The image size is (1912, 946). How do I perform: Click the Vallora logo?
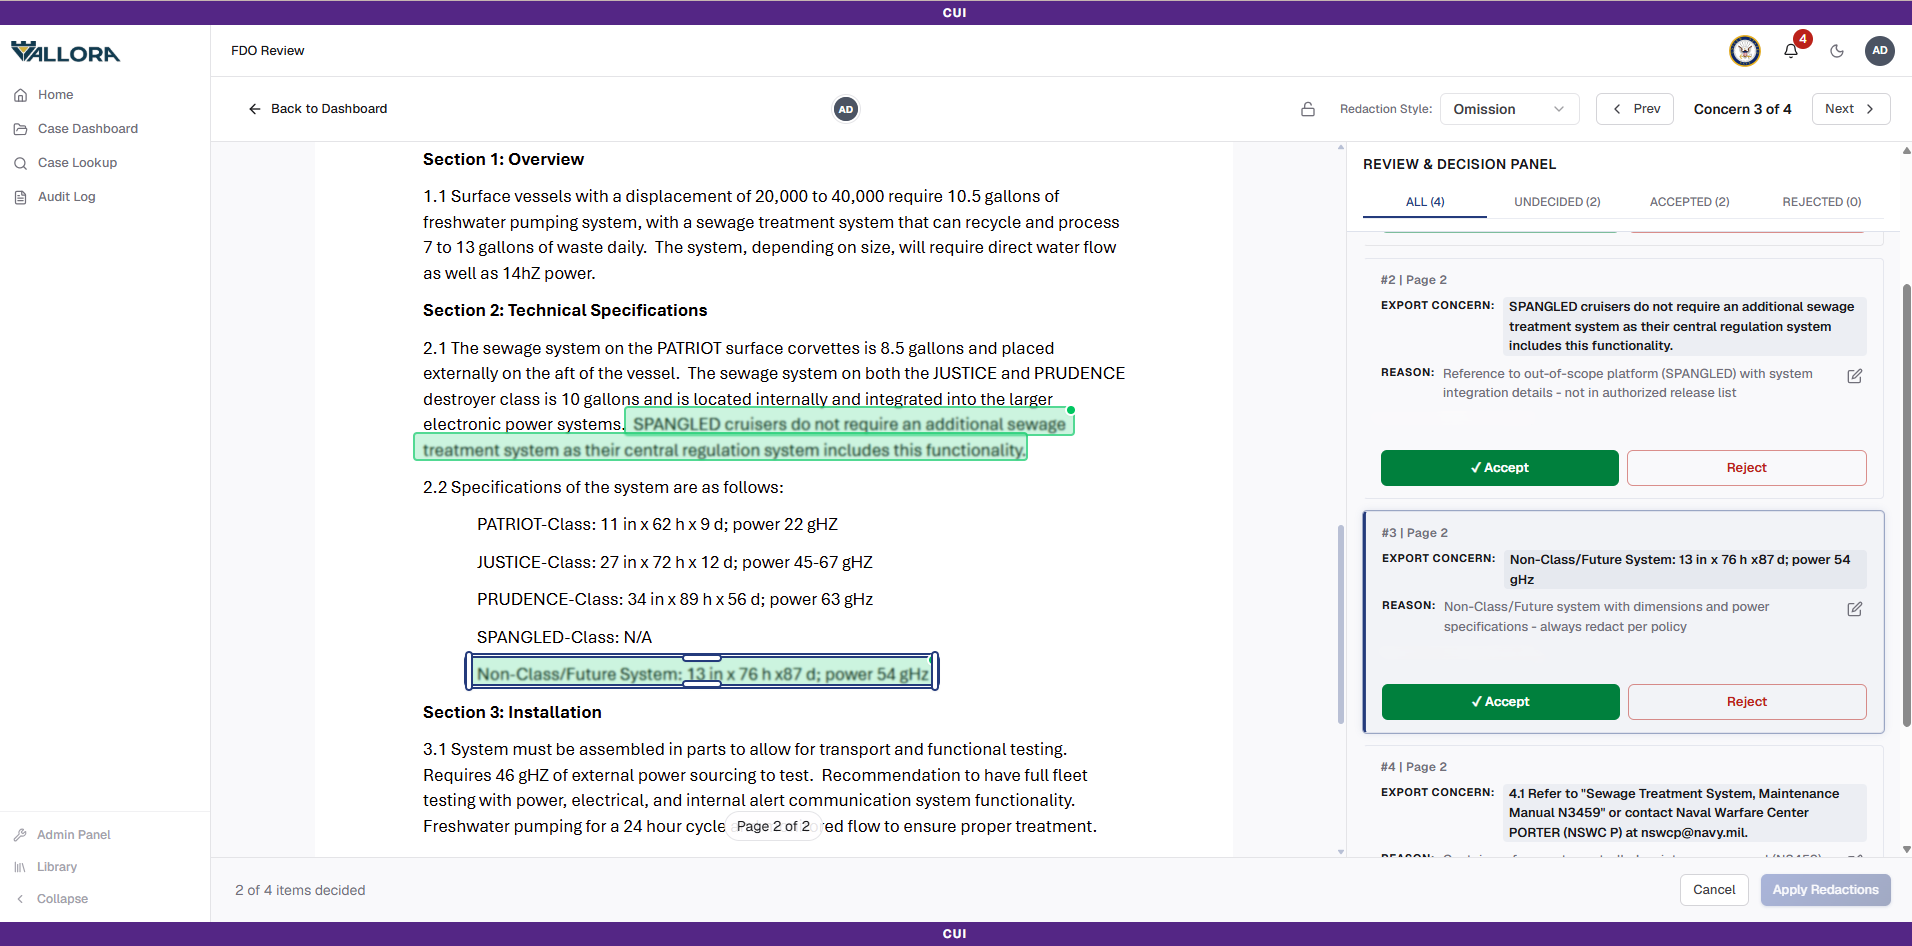coord(65,52)
